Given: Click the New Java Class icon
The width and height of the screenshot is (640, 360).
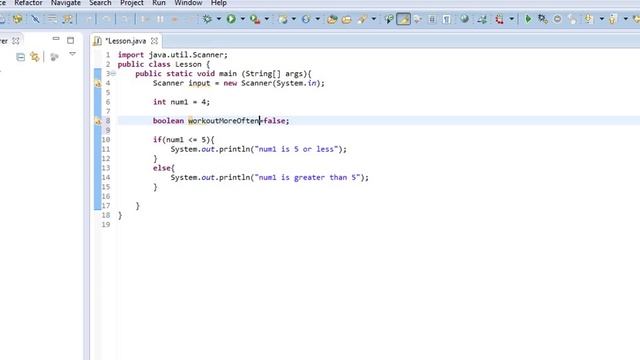Looking at the screenshot, I should click(306, 19).
